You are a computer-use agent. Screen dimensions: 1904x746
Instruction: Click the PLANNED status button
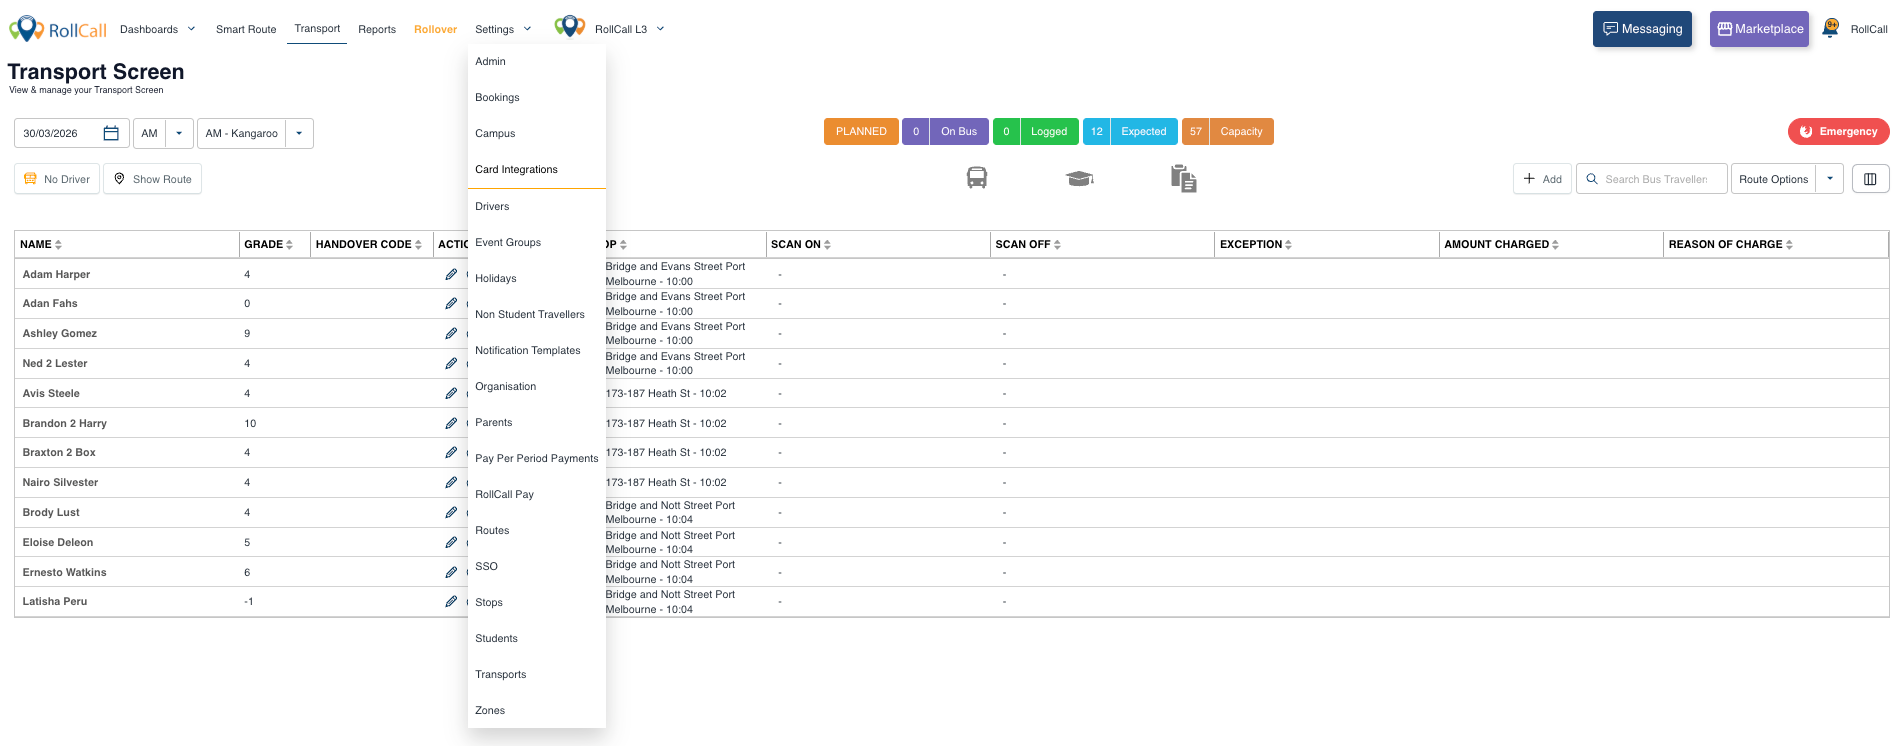pyautogui.click(x=861, y=131)
